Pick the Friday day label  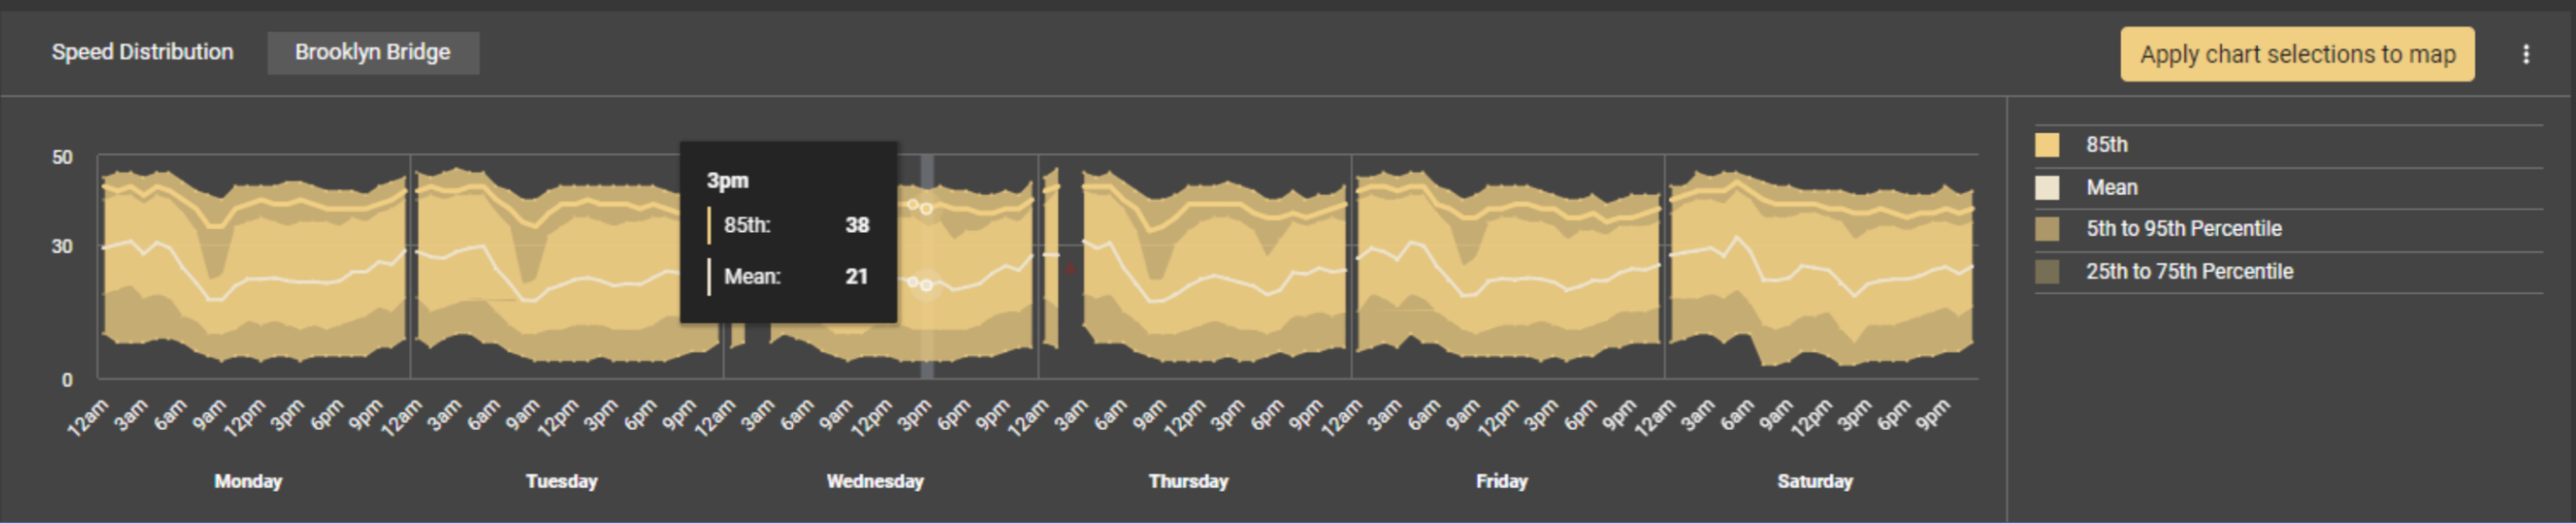tap(1501, 481)
